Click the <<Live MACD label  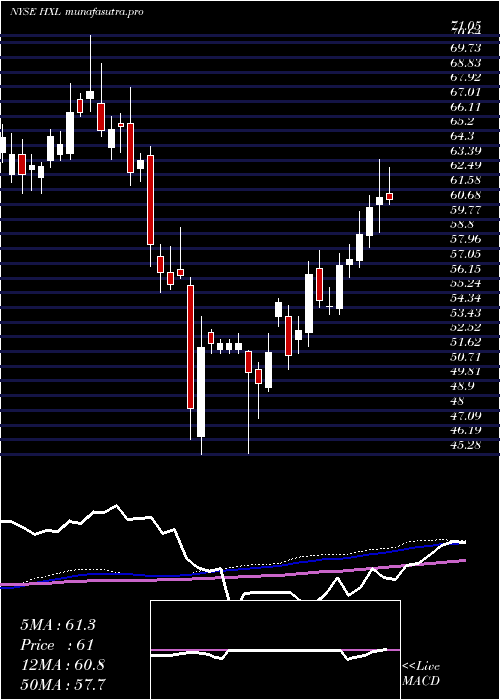[421, 673]
